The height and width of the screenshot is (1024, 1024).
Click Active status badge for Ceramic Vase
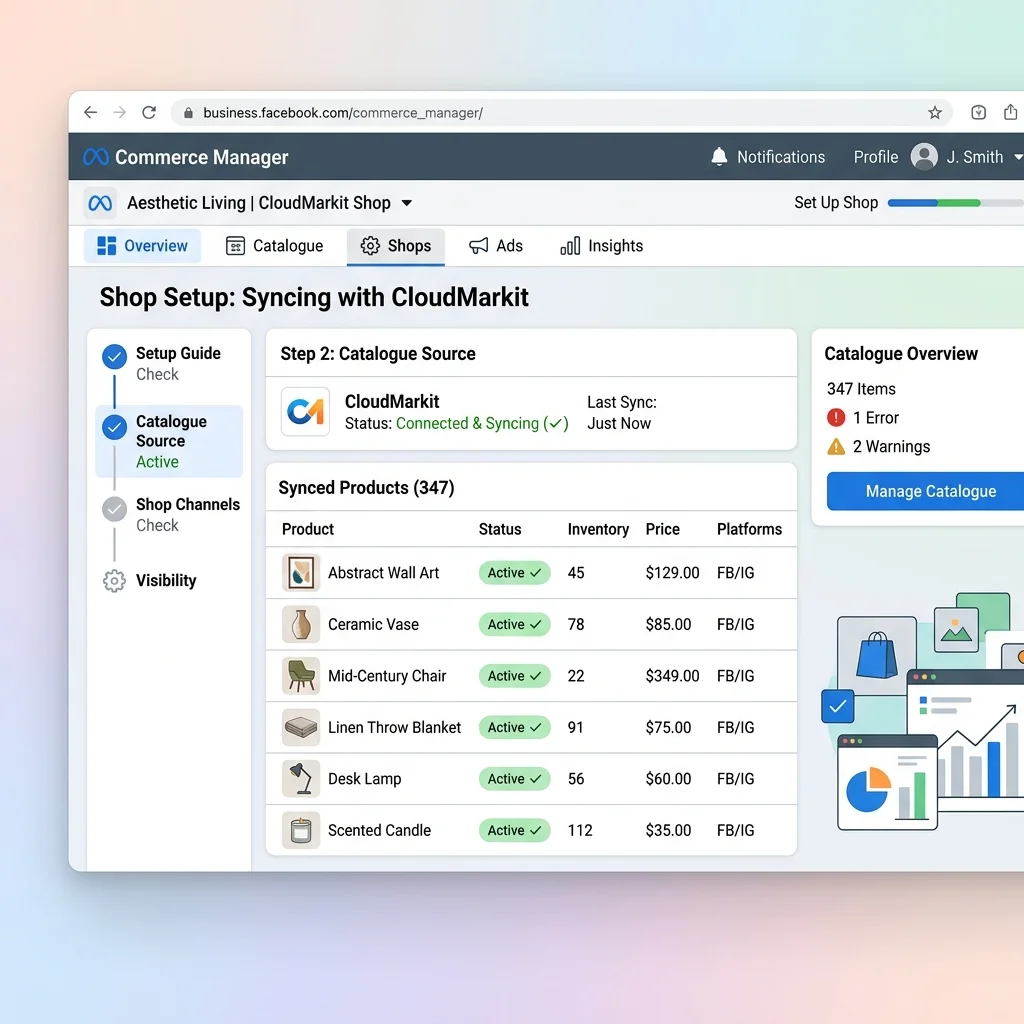(x=515, y=624)
